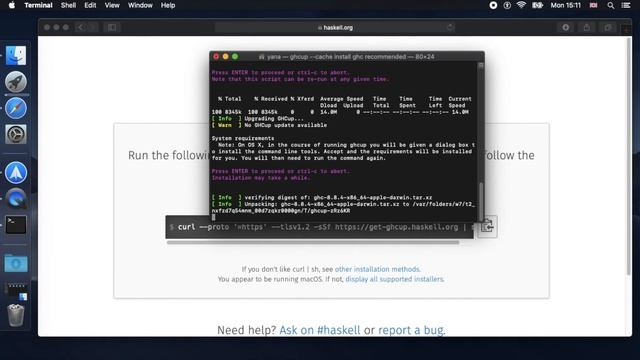Screen dimensions: 640x360
Task: Click "You appear to be running macOS" text
Action: coord(270,279)
